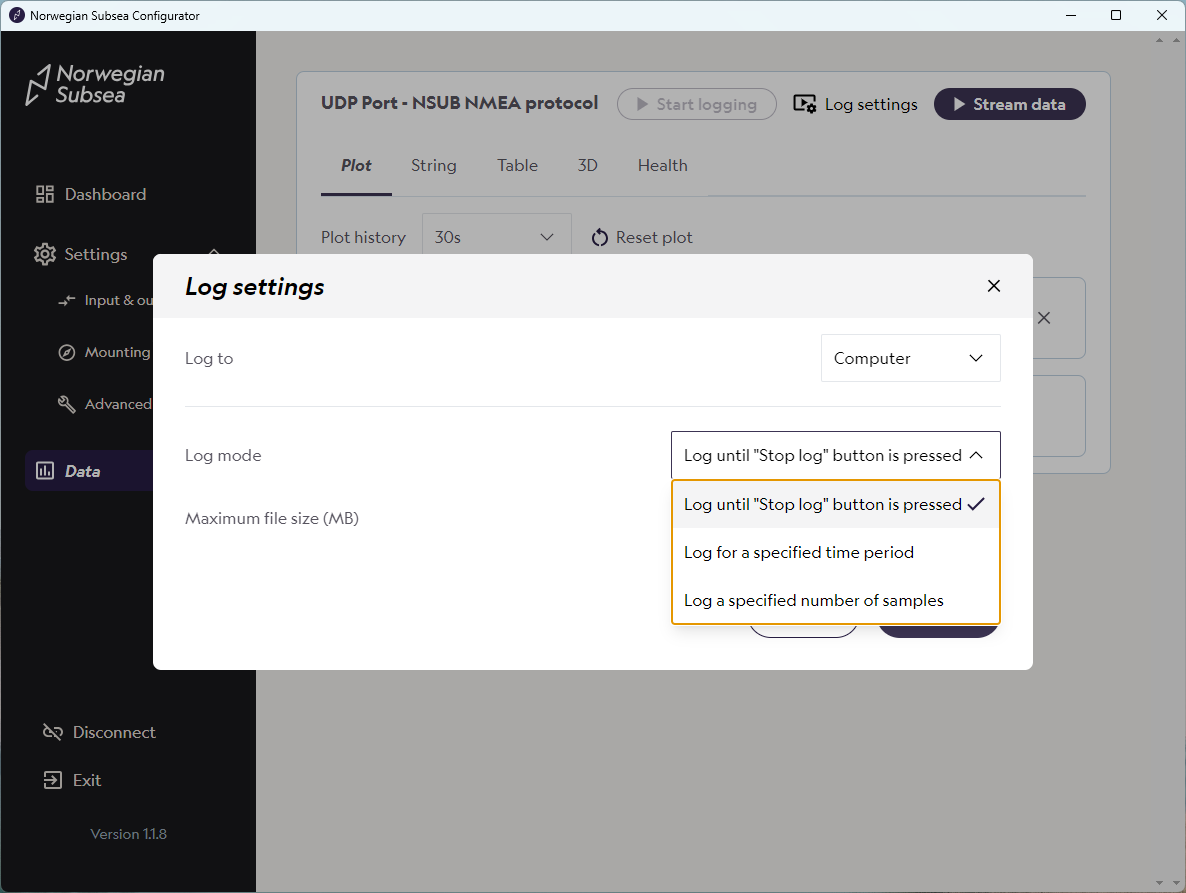The width and height of the screenshot is (1186, 893).
Task: Collapse the Settings section chevron
Action: click(x=214, y=251)
